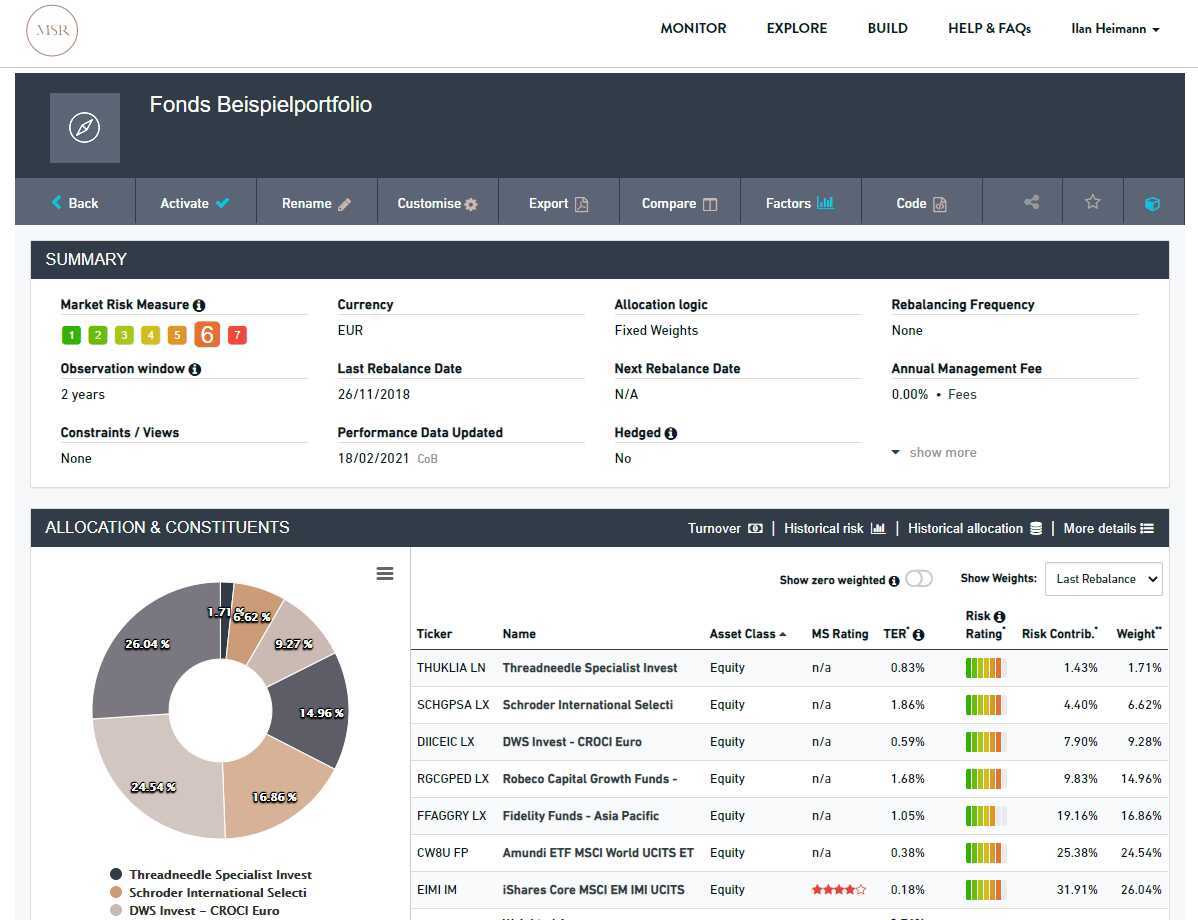Open the Show Weights Last Rebalance dropdown
1198x920 pixels.
pyautogui.click(x=1103, y=579)
